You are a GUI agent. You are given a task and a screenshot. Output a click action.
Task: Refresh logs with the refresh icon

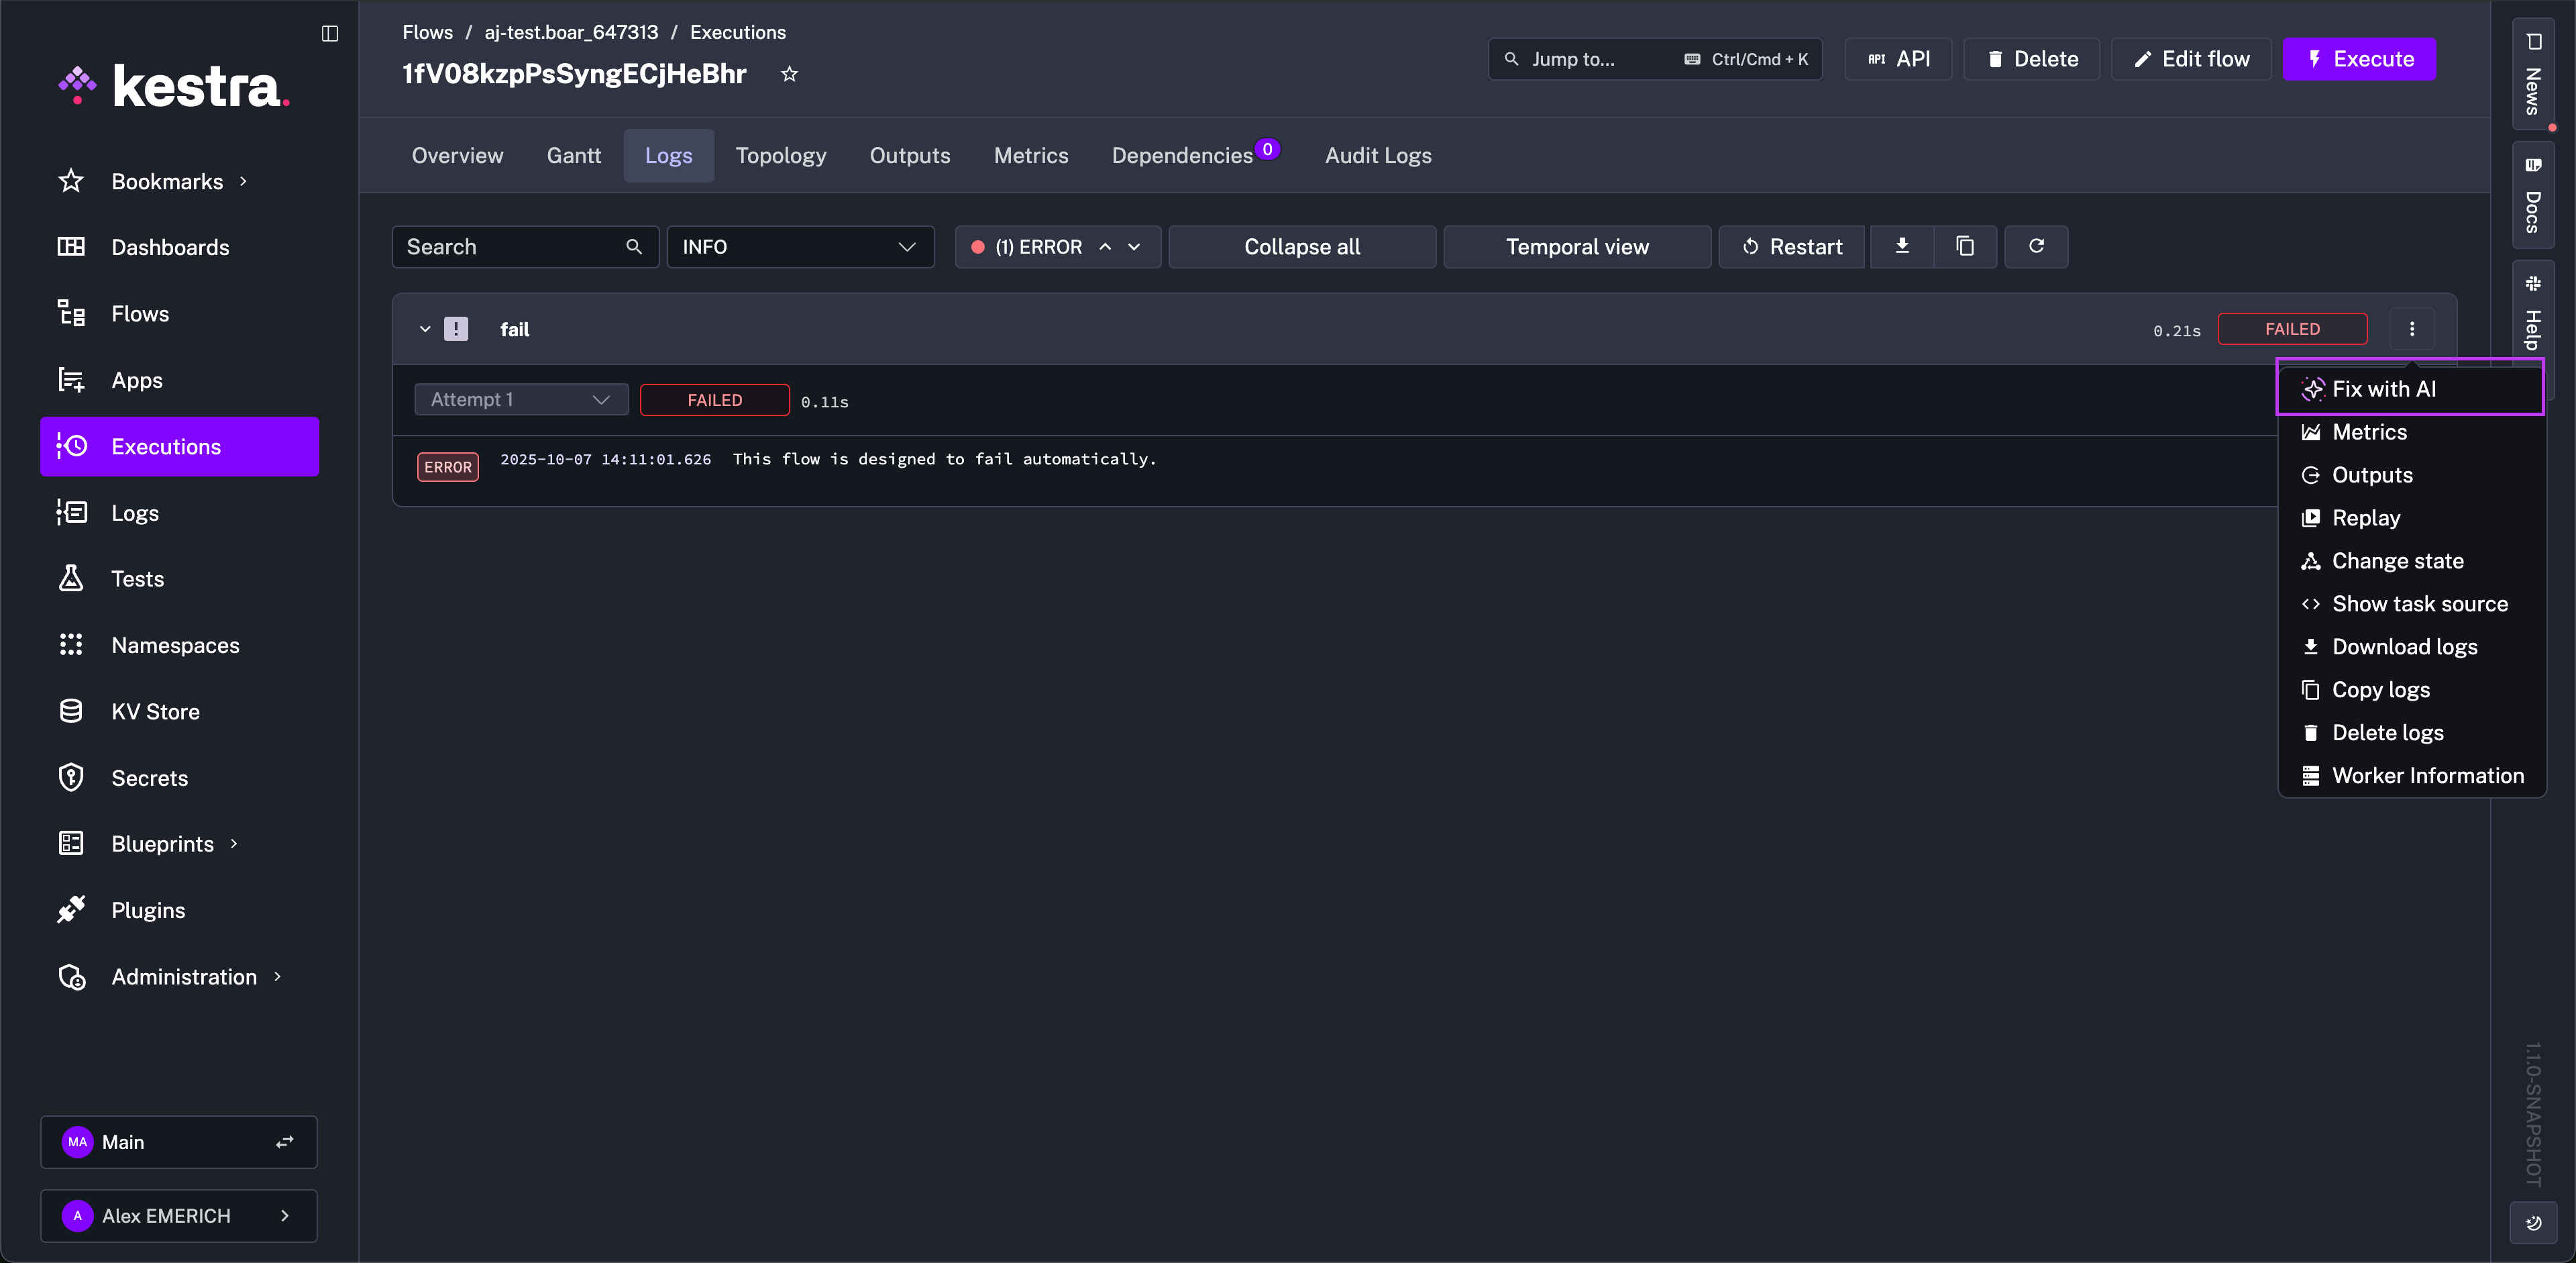(x=2036, y=246)
